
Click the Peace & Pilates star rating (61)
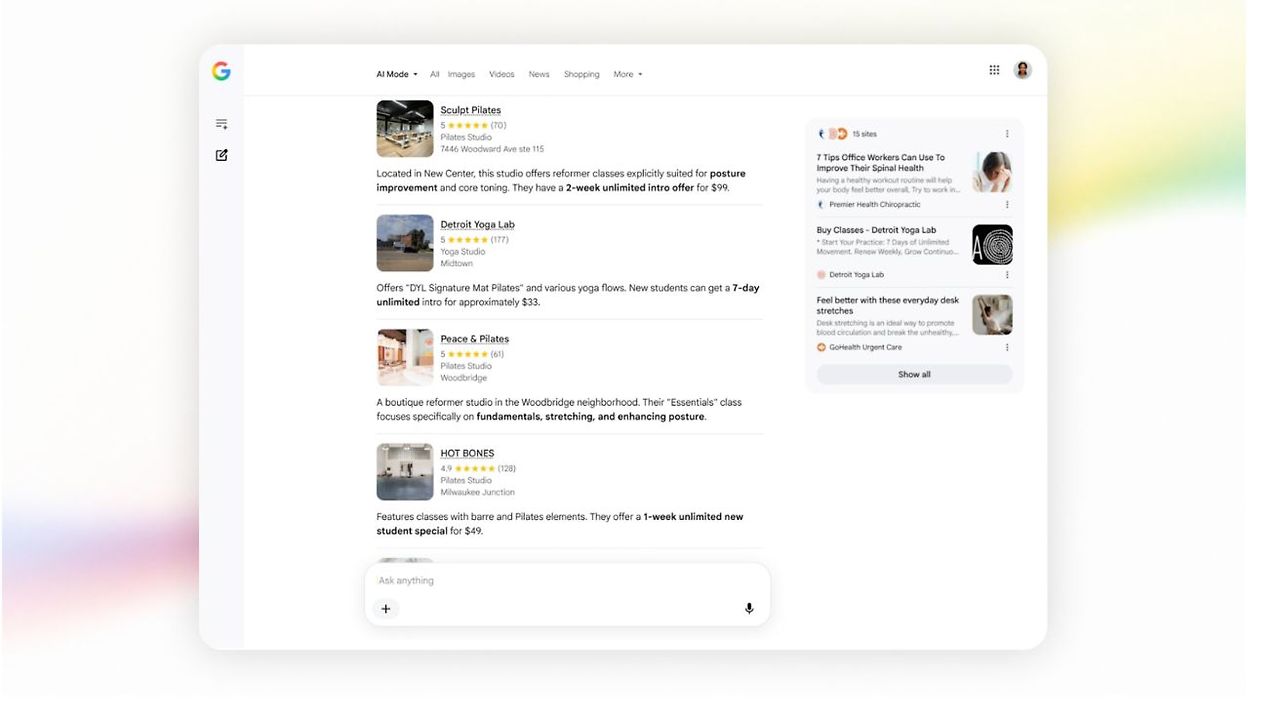(x=472, y=354)
